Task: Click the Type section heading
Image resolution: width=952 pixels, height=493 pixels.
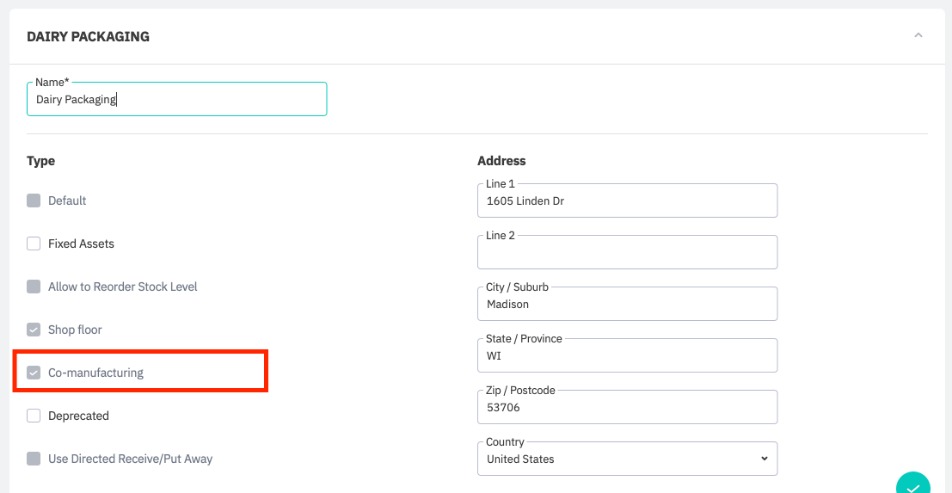Action: click(41, 161)
